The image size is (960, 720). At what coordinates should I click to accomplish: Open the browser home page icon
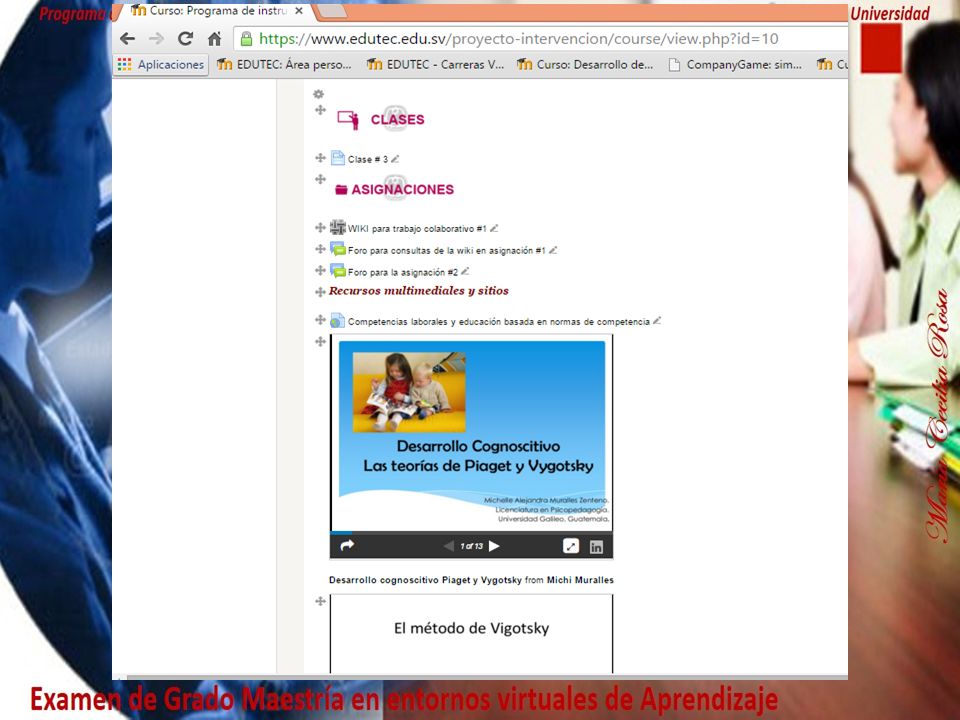click(214, 39)
